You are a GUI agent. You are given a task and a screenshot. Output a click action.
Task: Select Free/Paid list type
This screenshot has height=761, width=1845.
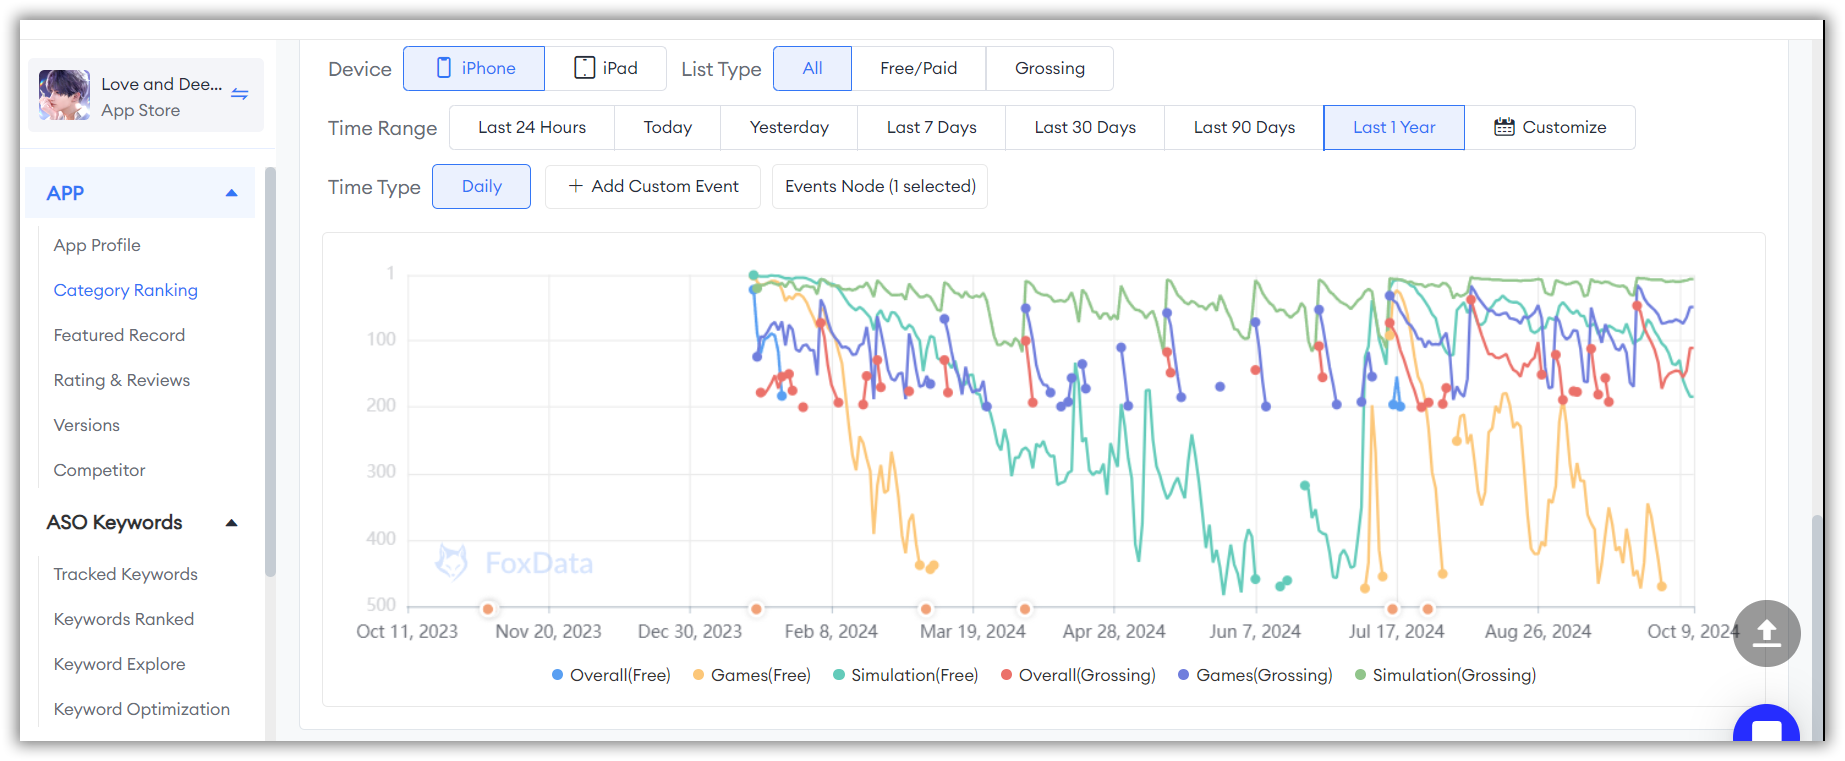tap(919, 68)
